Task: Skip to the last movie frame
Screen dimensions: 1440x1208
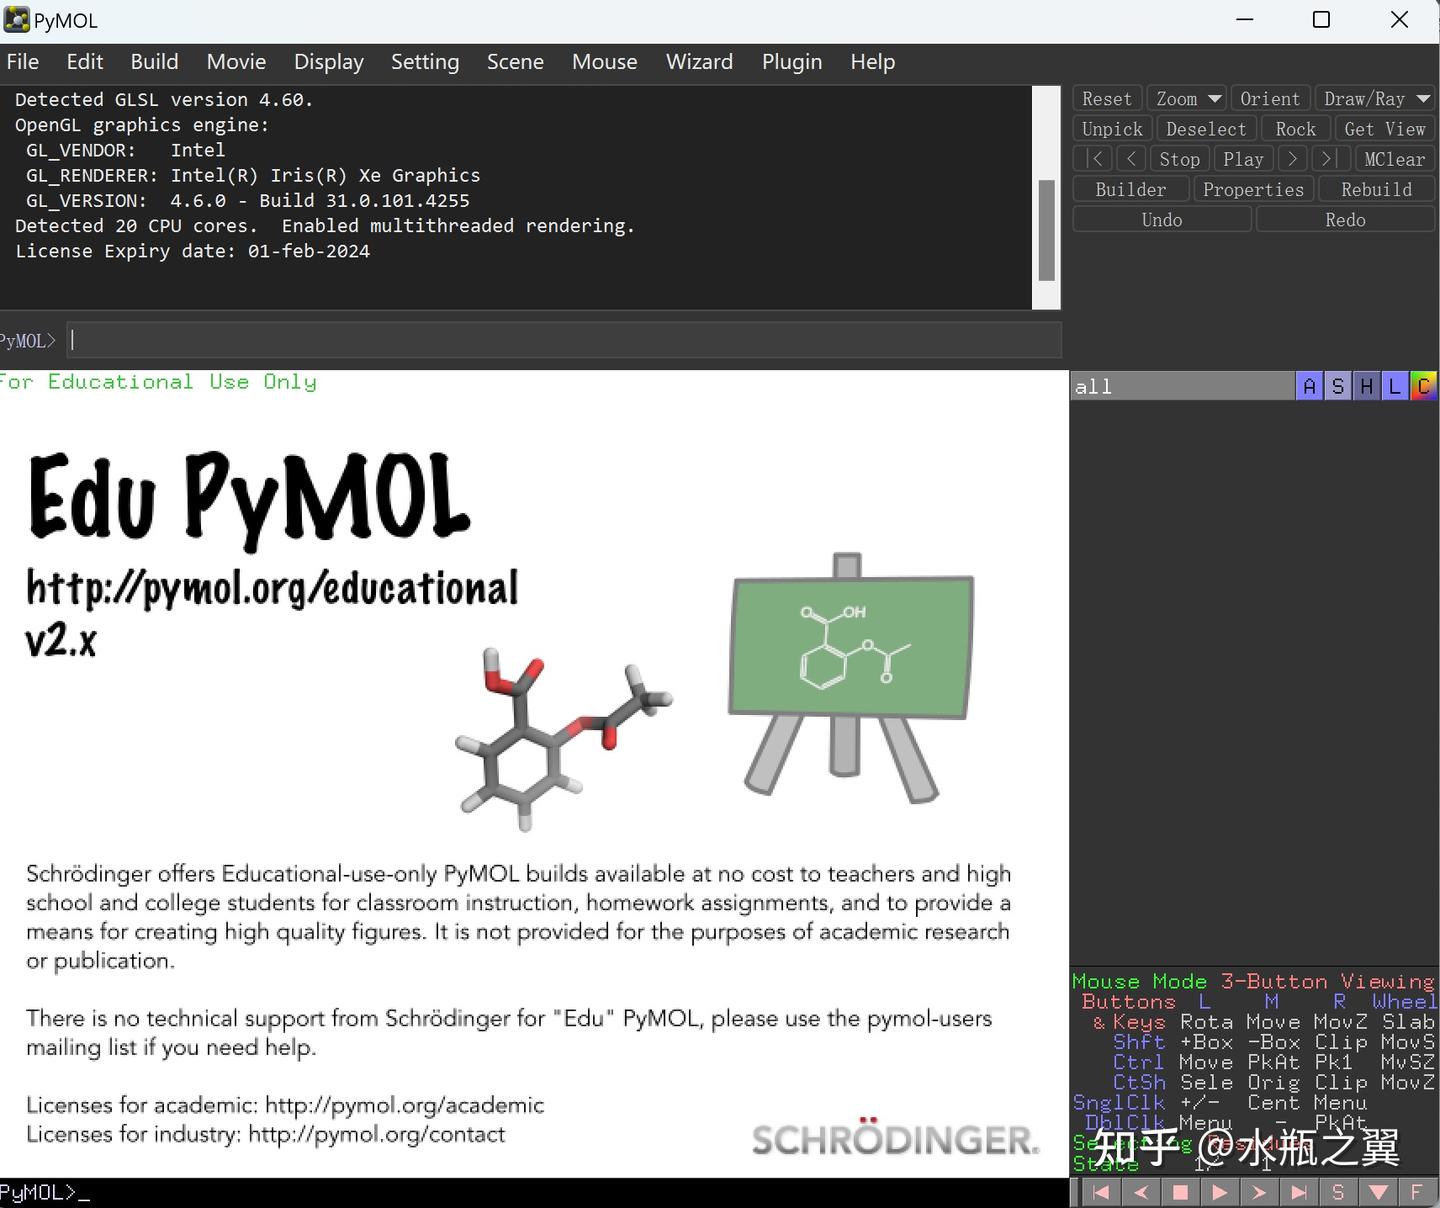Action: 1301,1192
